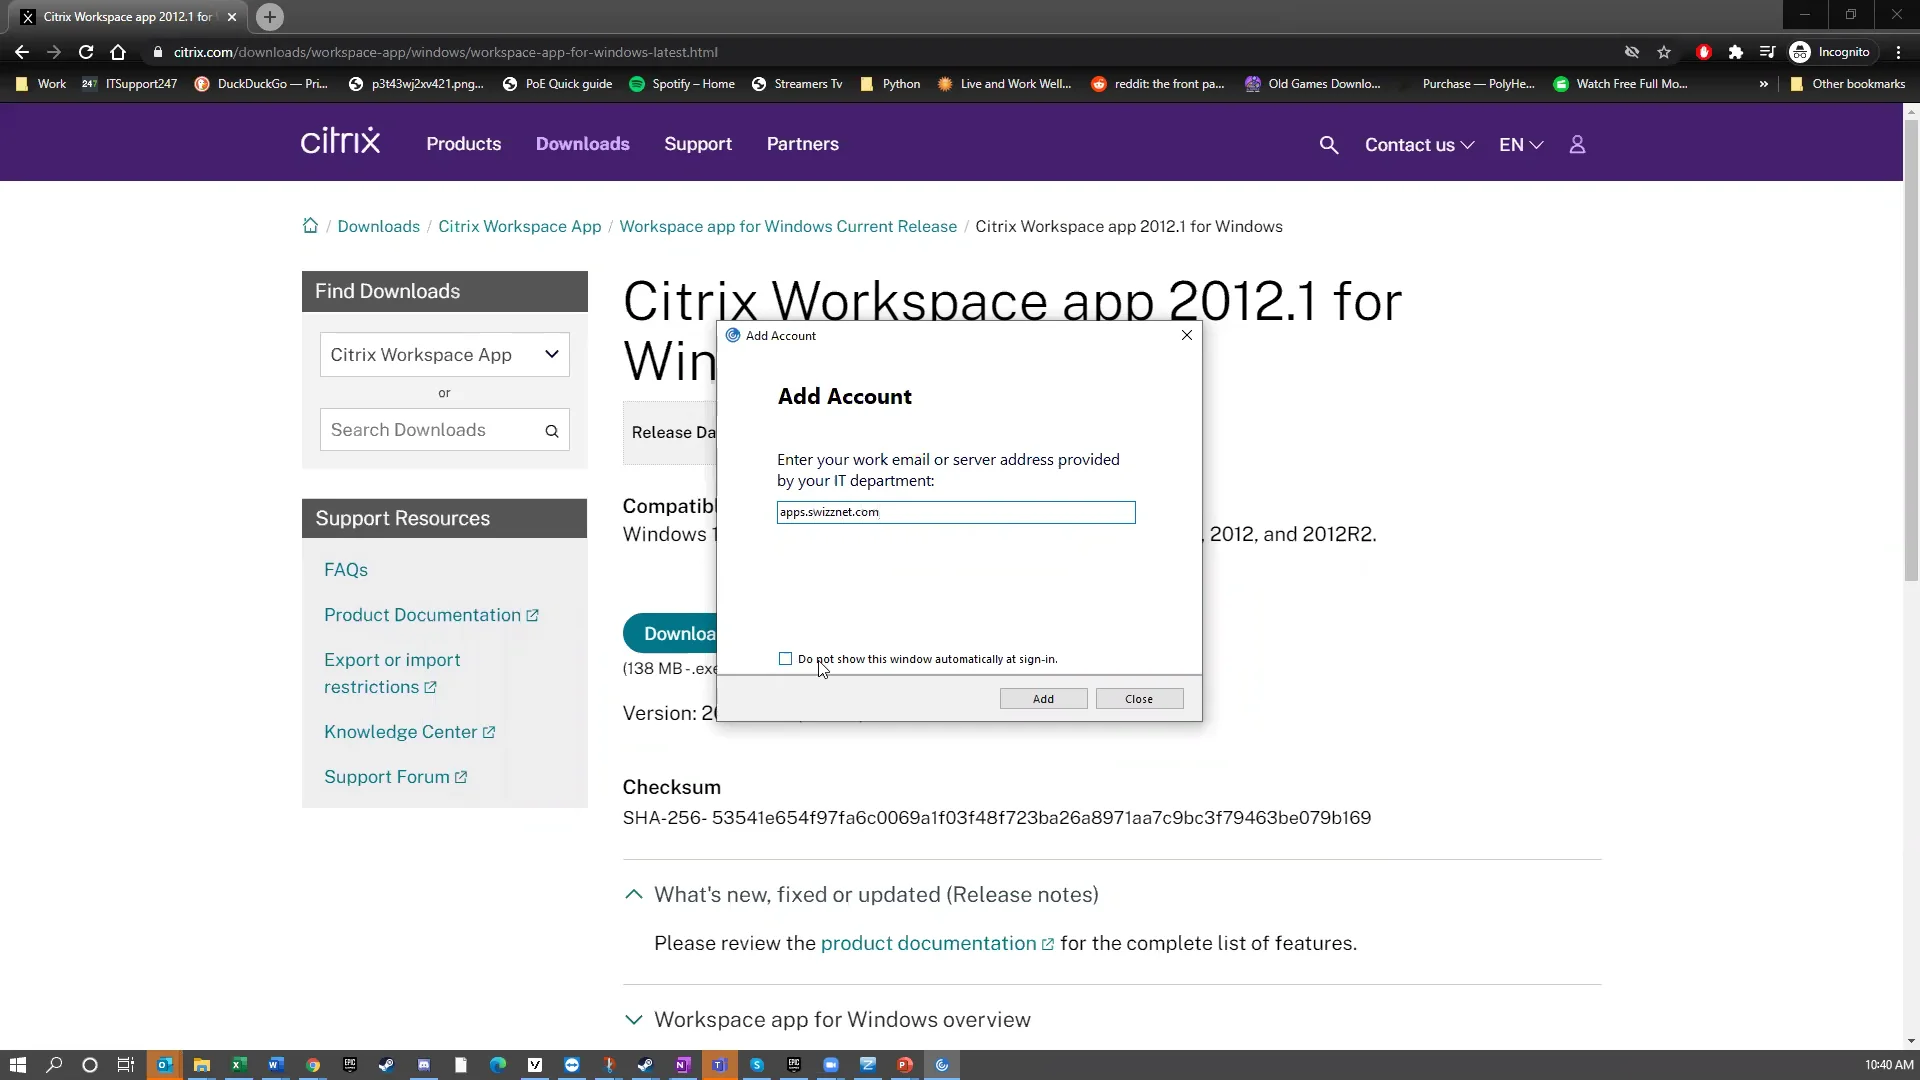This screenshot has width=1920, height=1080.
Task: Click the browser home button
Action: (x=118, y=52)
